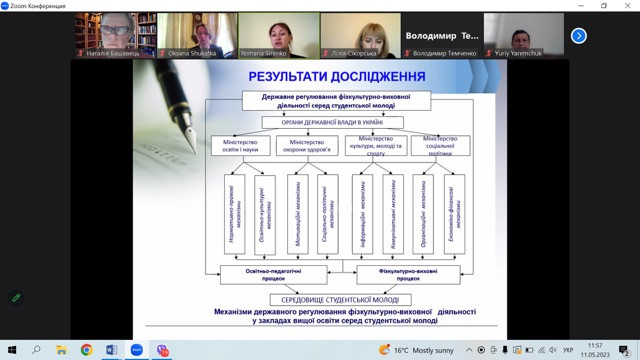The height and width of the screenshot is (360, 640).
Task: Open the green annotation pencil tool
Action: tap(16, 298)
